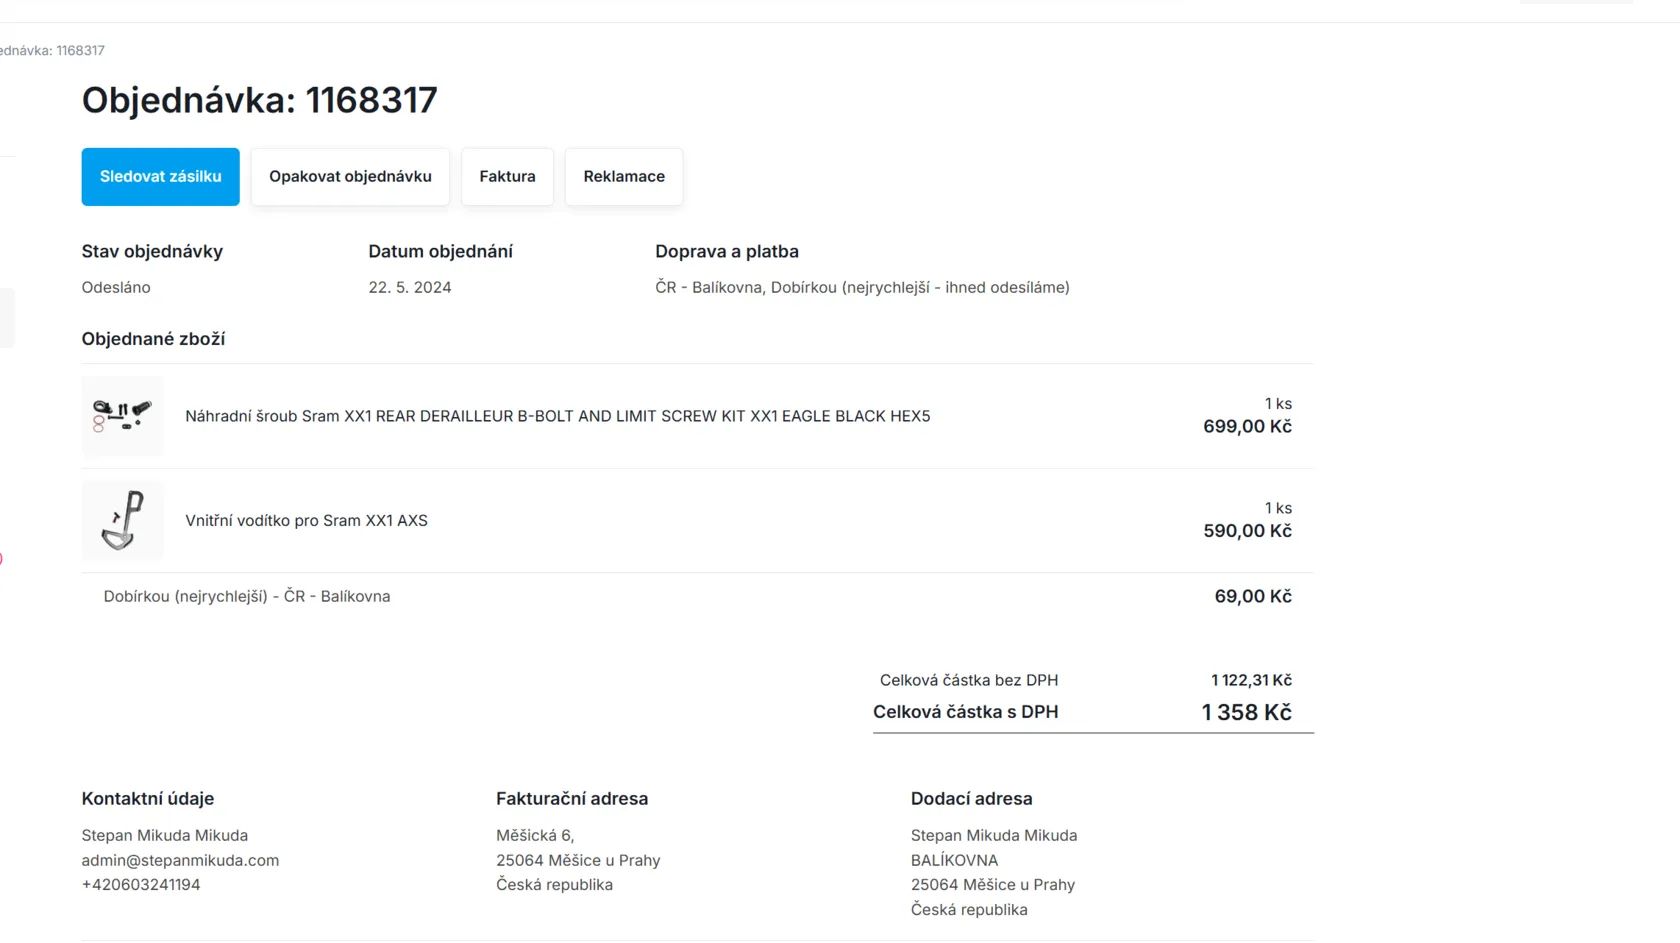The width and height of the screenshot is (1680, 943).
Task: Click the BALÍKOVNA delivery address line
Action: click(x=954, y=860)
